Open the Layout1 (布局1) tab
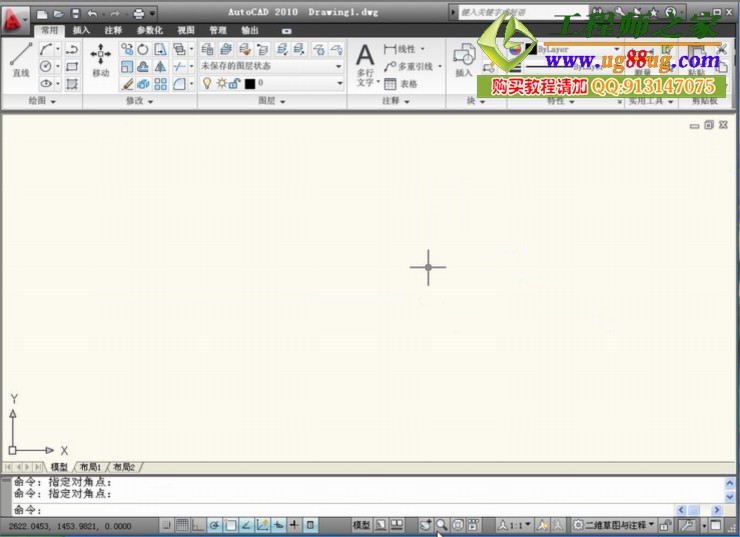The image size is (740, 537). click(91, 467)
